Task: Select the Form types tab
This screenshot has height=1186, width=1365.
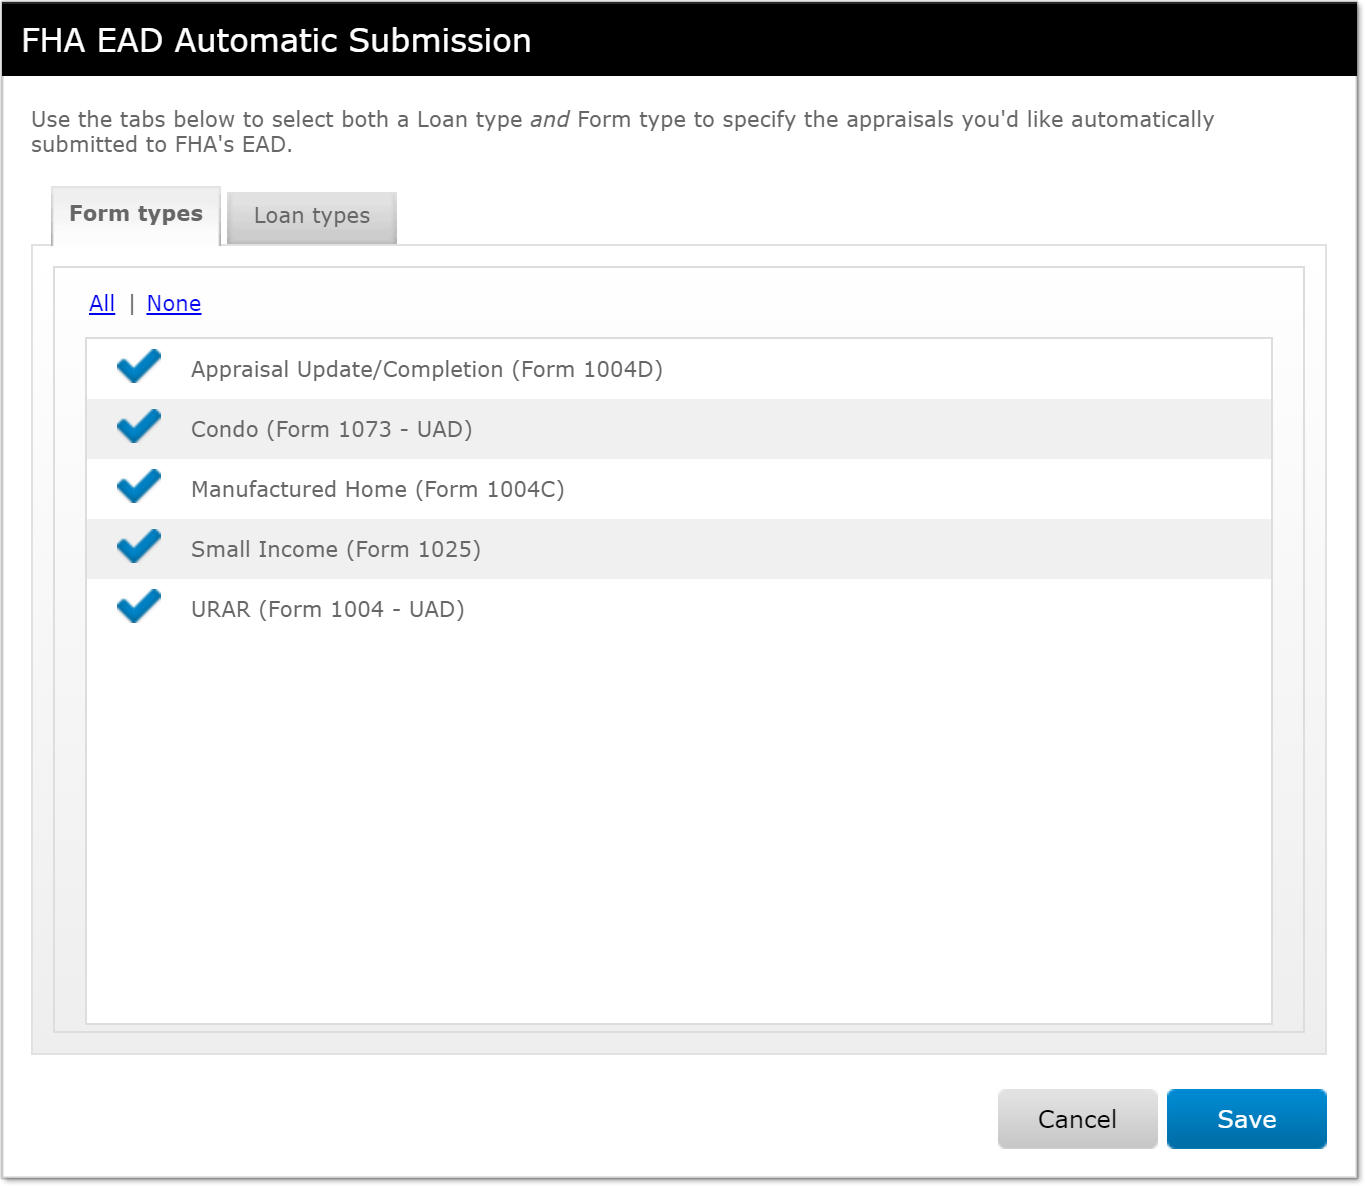Action: (x=136, y=215)
